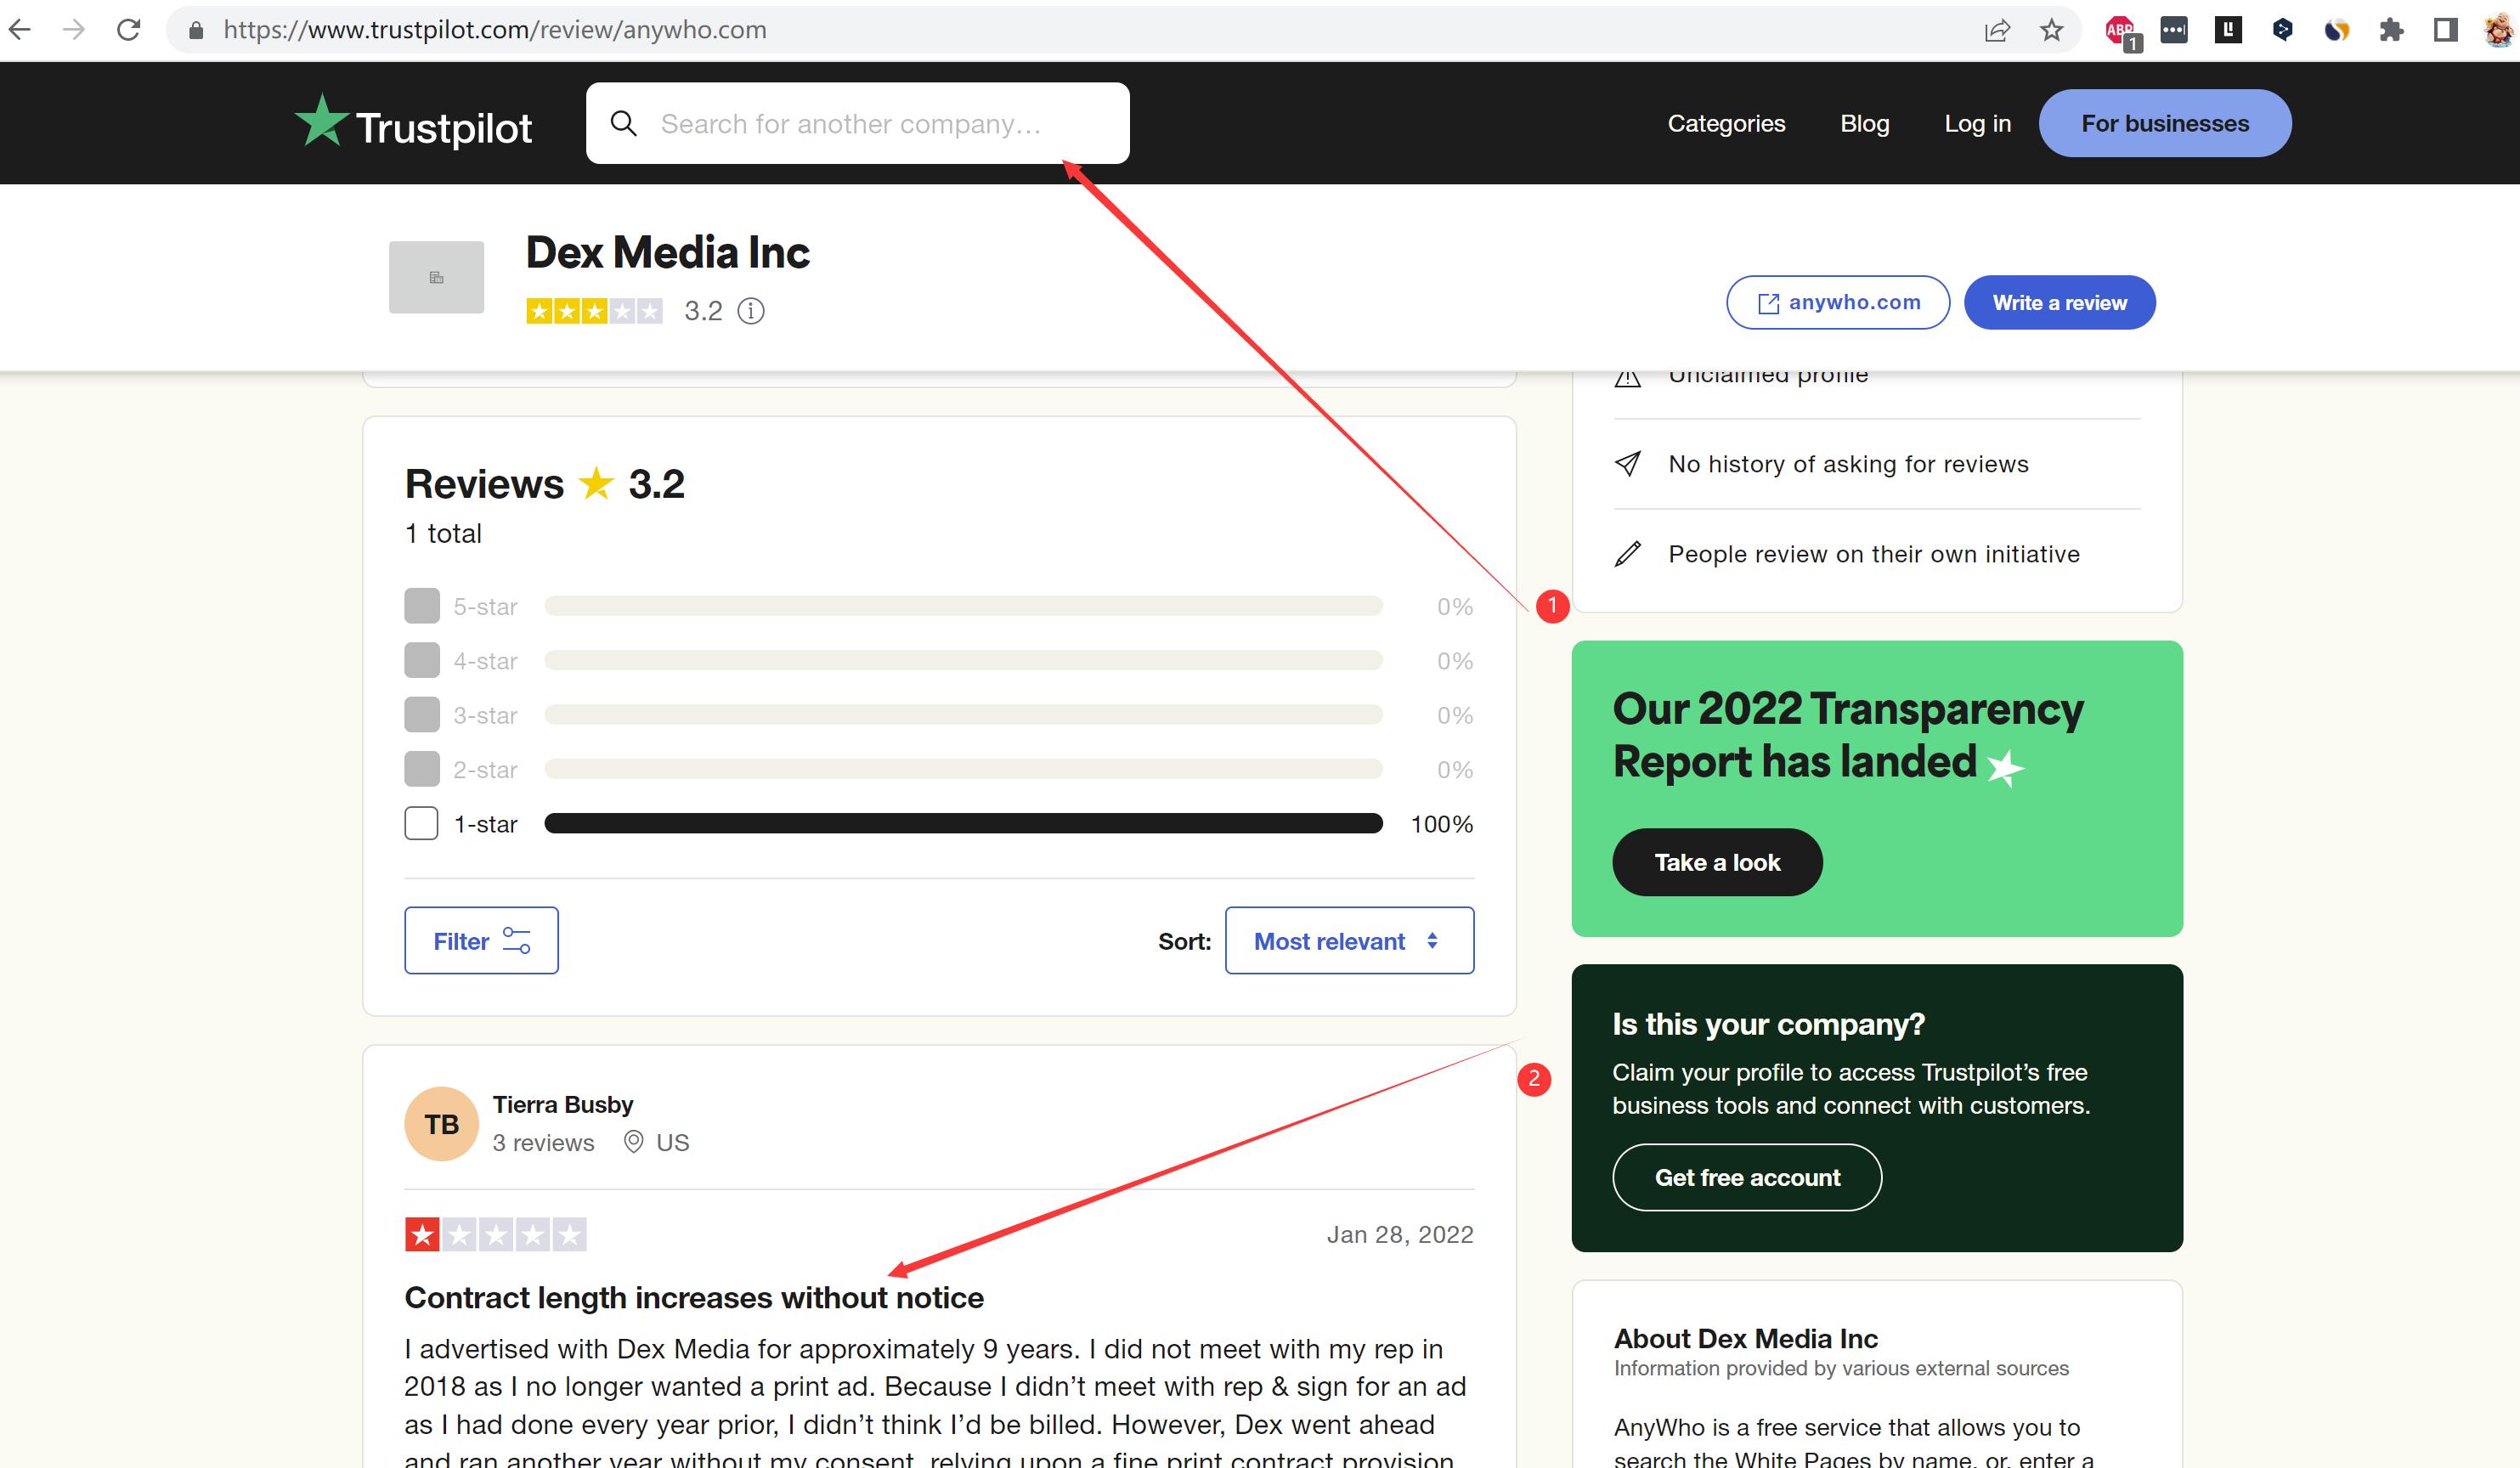This screenshot has width=2520, height=1468.
Task: Open the Extensions puzzle piece icon
Action: point(2391,30)
